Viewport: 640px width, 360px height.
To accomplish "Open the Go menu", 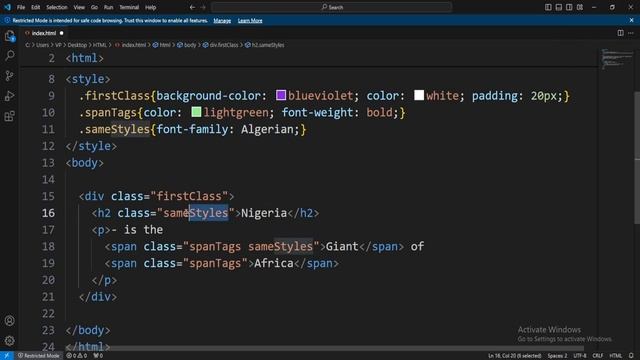I will [x=94, y=7].
